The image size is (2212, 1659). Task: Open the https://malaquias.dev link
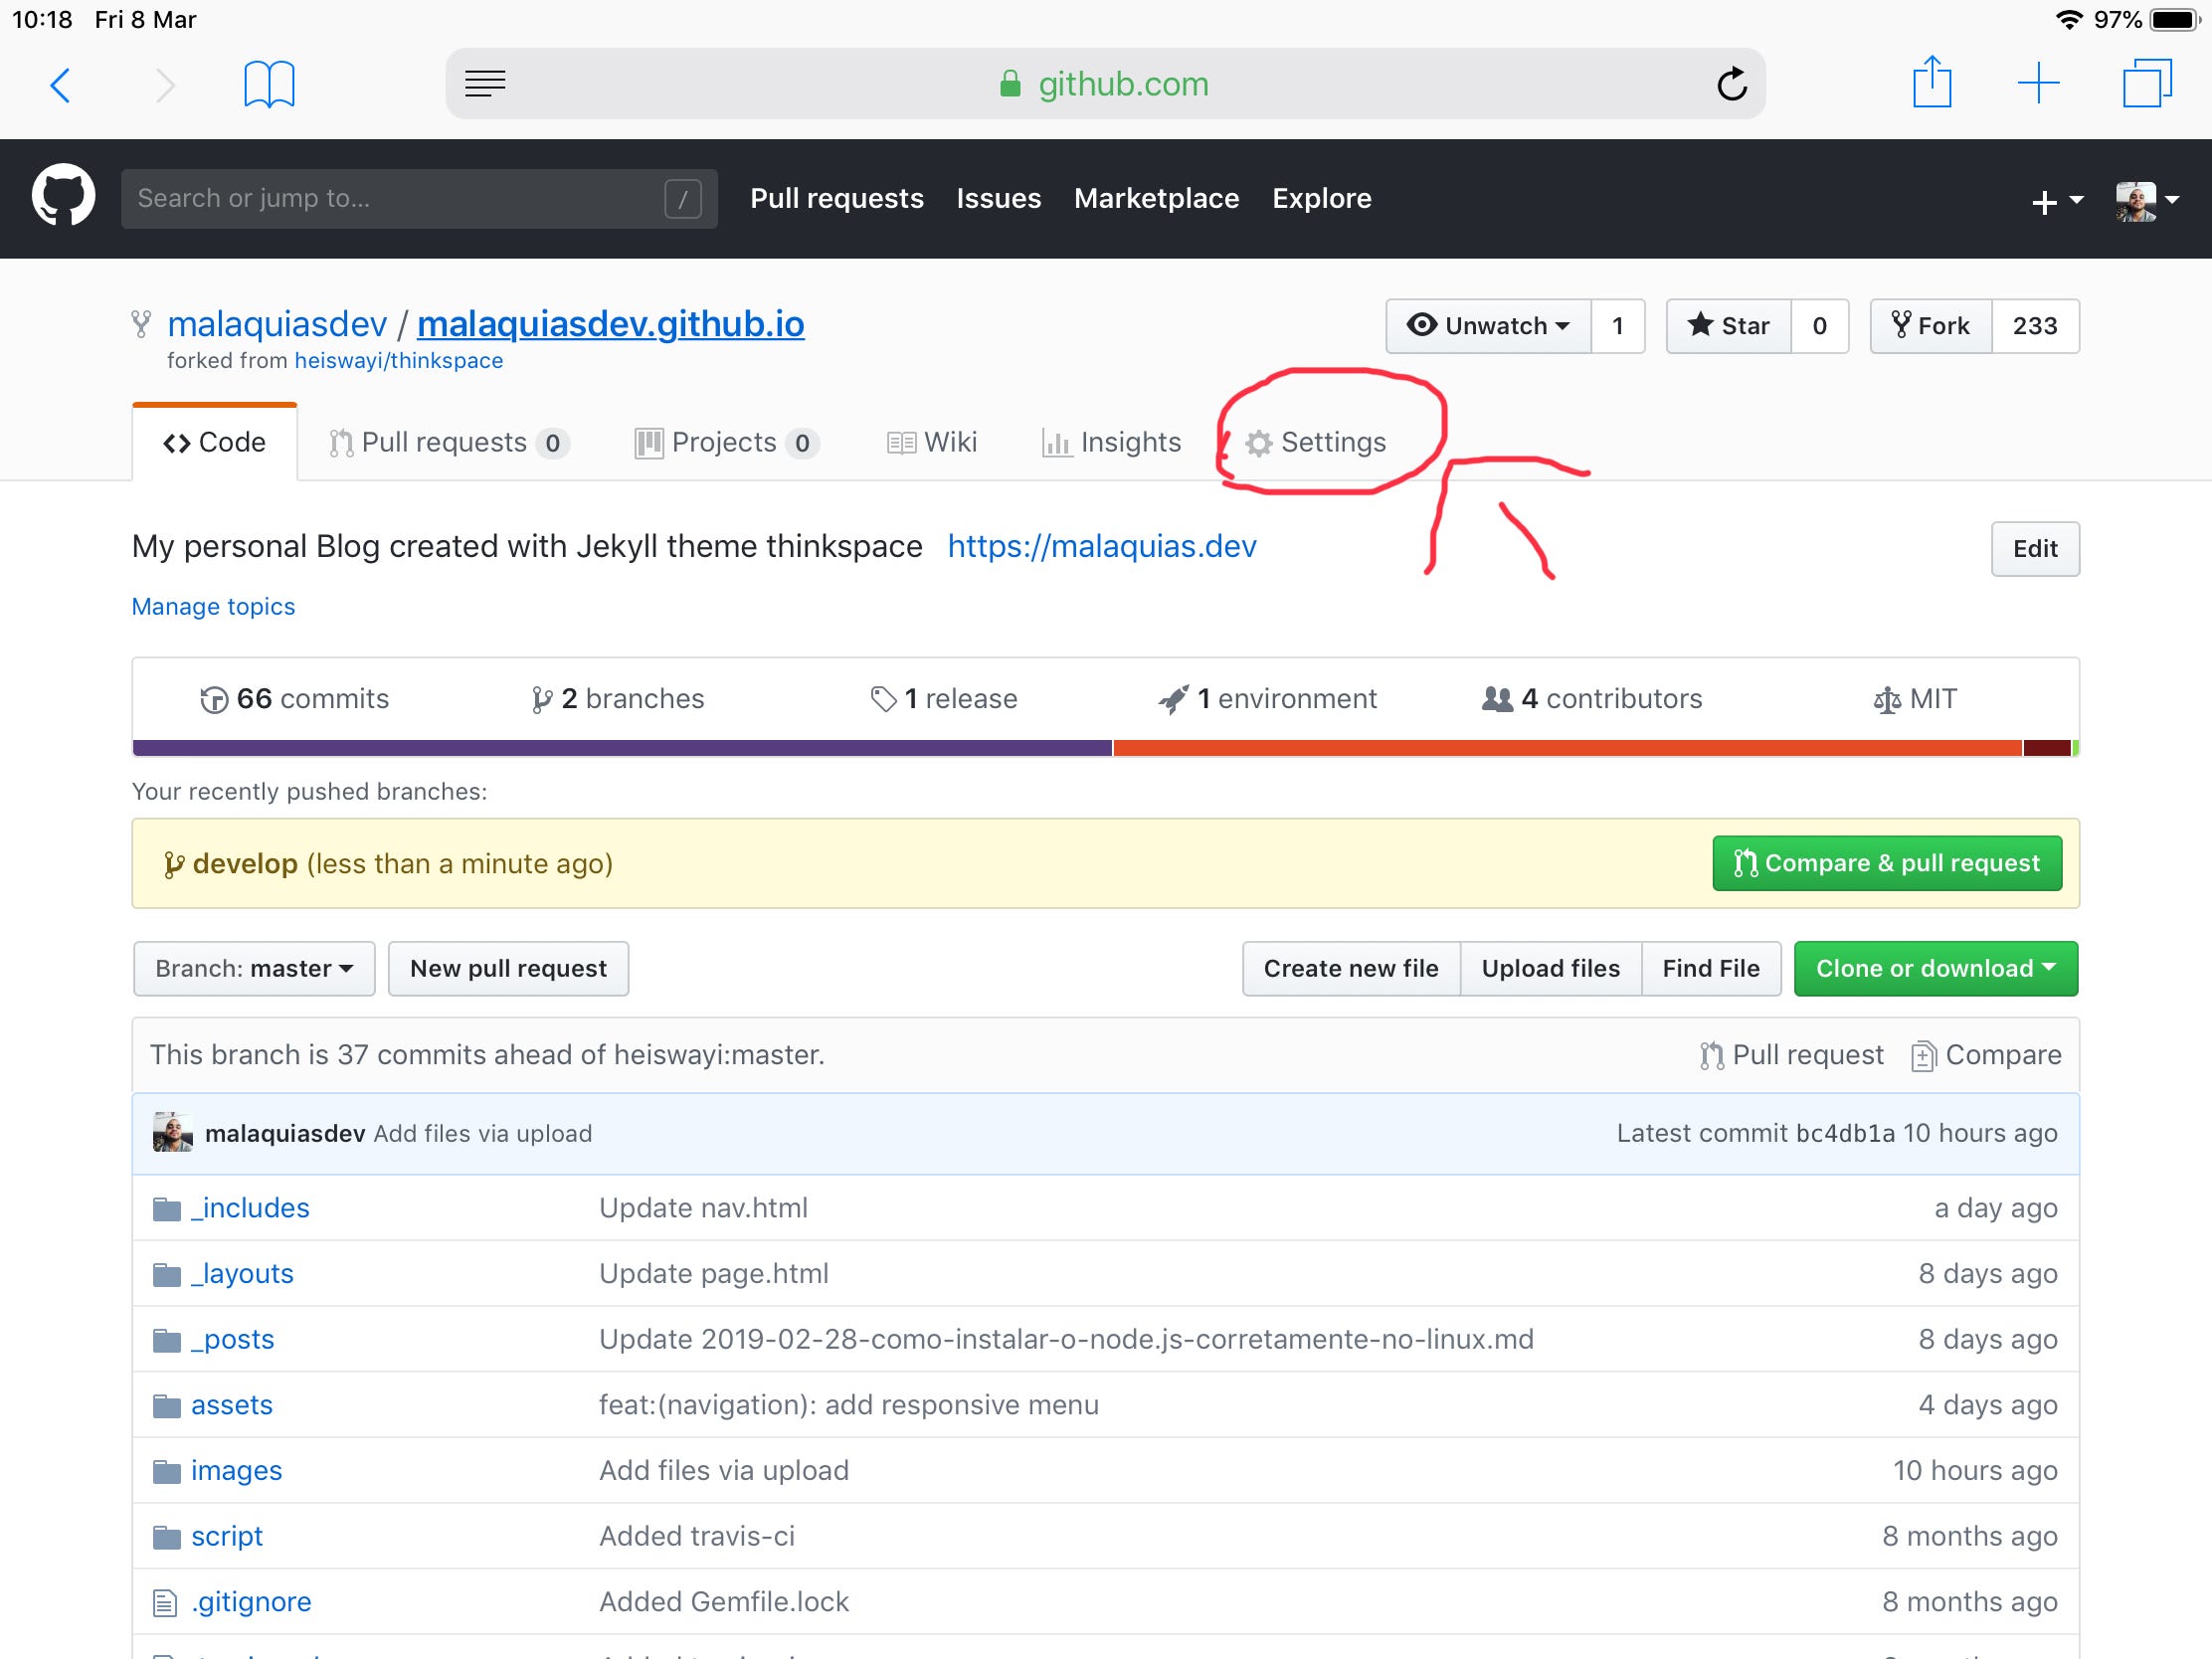pos(1101,546)
